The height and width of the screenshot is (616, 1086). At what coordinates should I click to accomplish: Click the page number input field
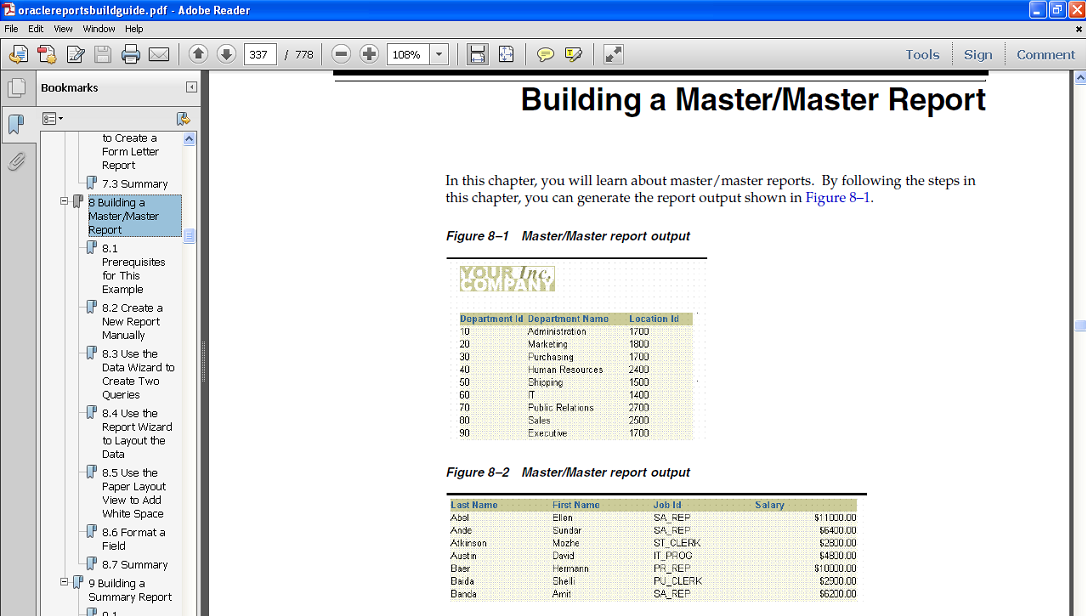click(260, 54)
